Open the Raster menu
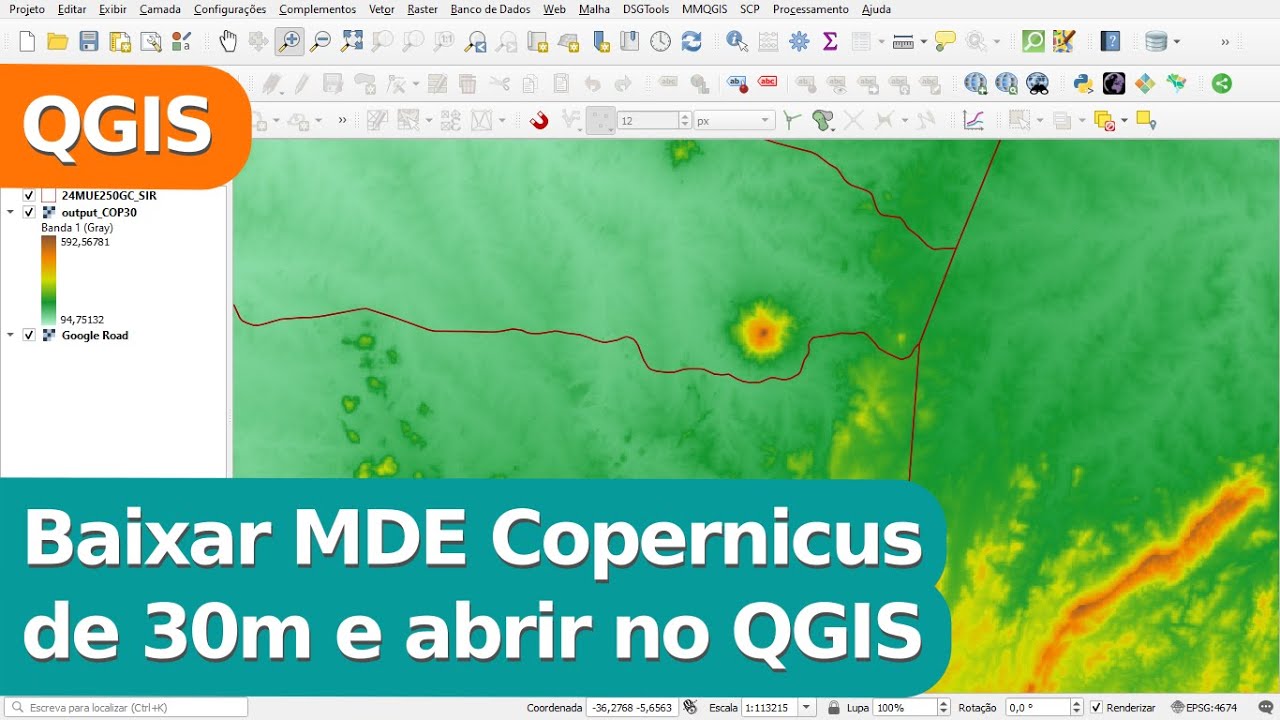 (422, 9)
